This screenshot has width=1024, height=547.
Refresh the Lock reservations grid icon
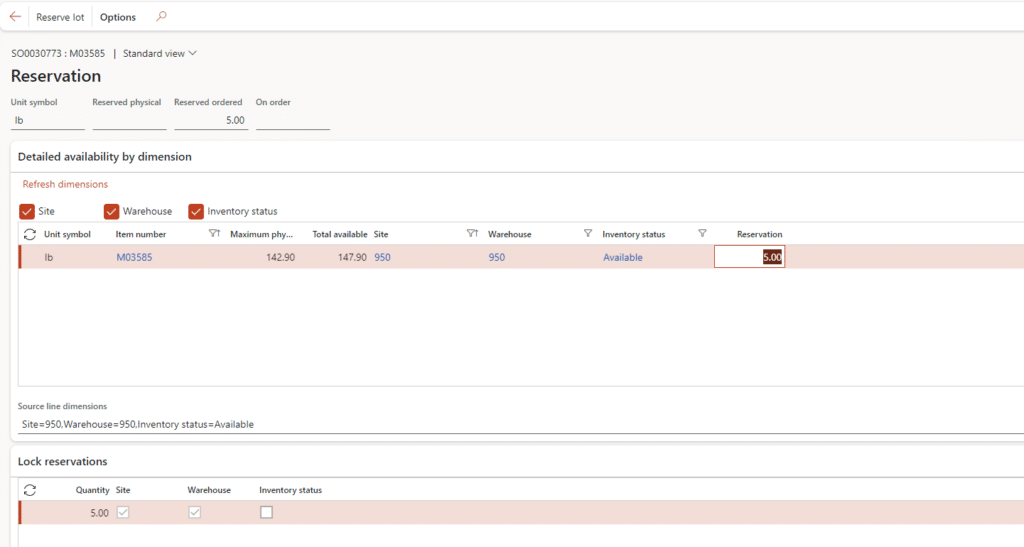[x=29, y=490]
